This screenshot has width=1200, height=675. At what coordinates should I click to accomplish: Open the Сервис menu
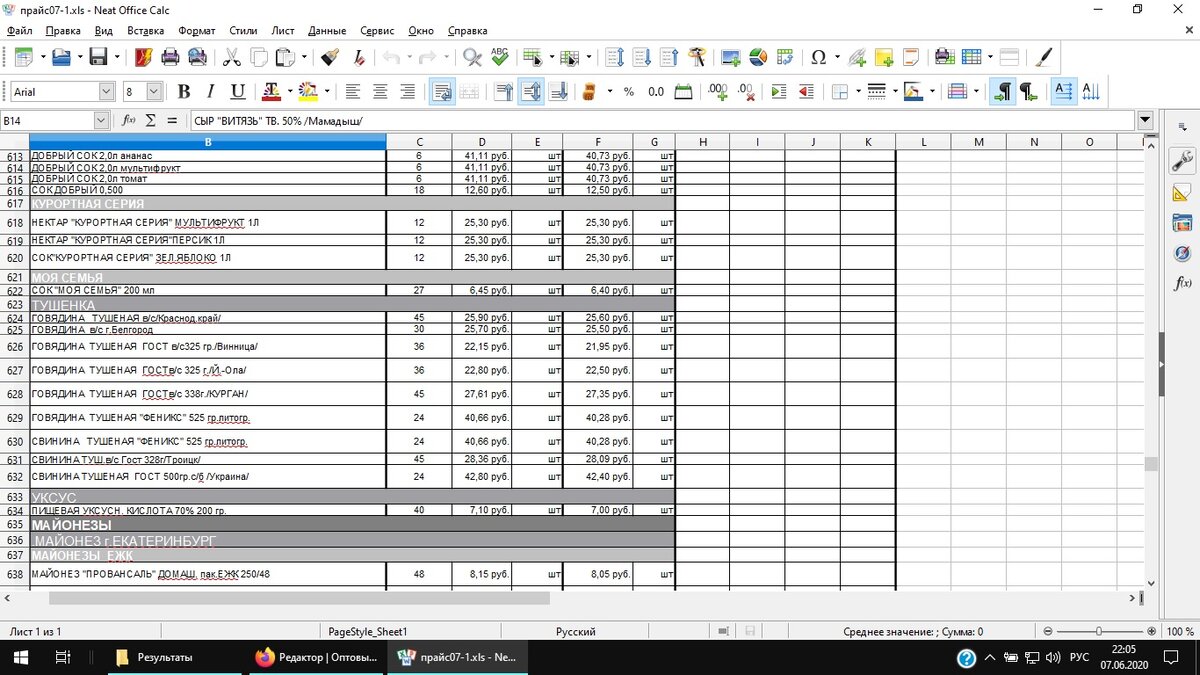[x=377, y=31]
